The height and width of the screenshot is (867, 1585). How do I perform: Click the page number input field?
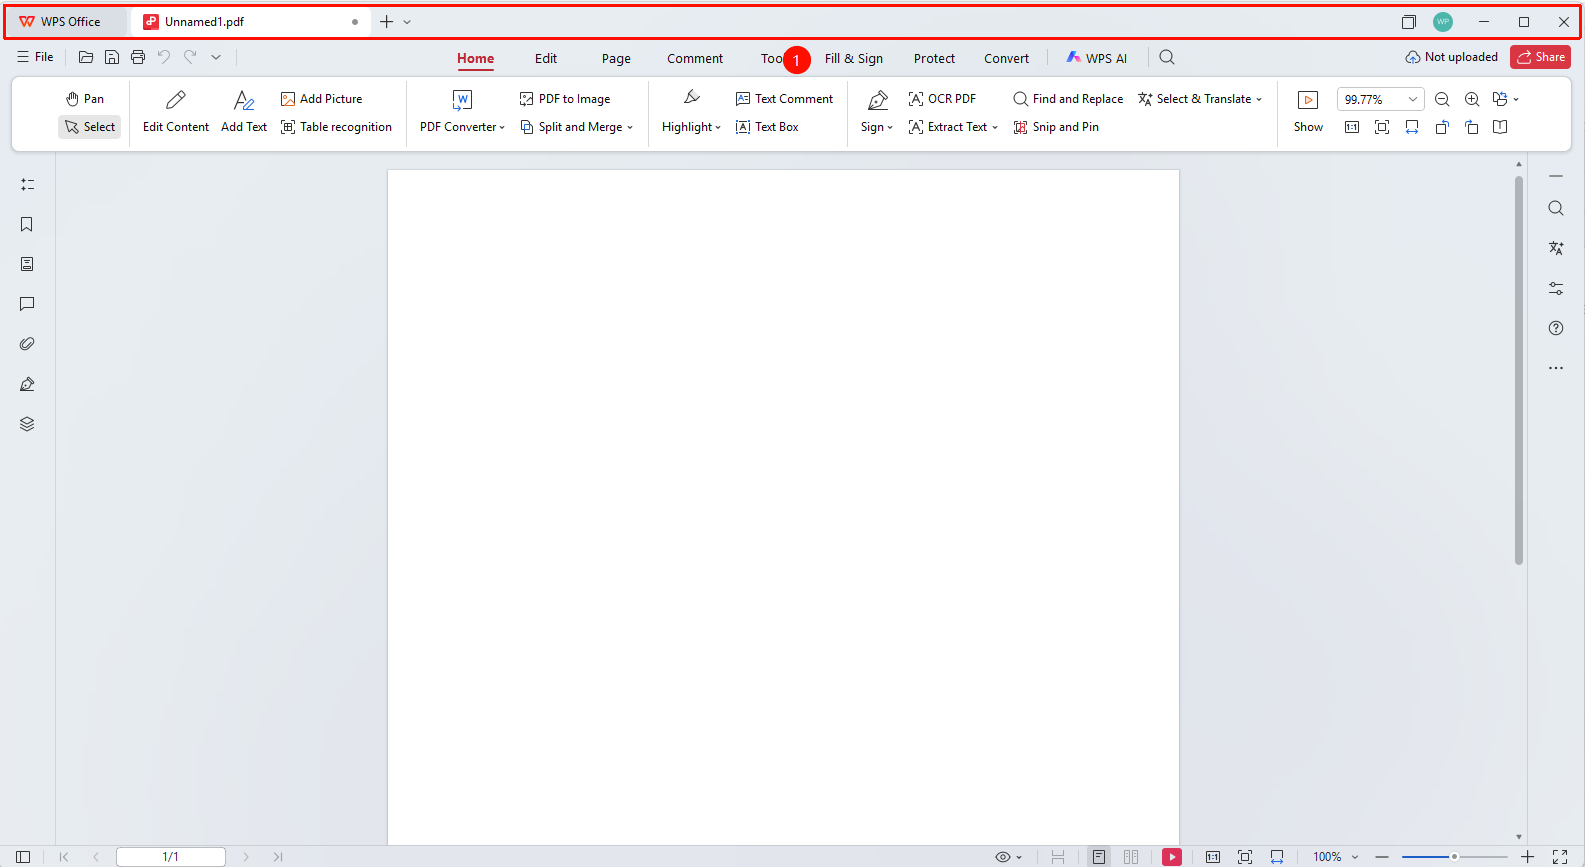(171, 857)
